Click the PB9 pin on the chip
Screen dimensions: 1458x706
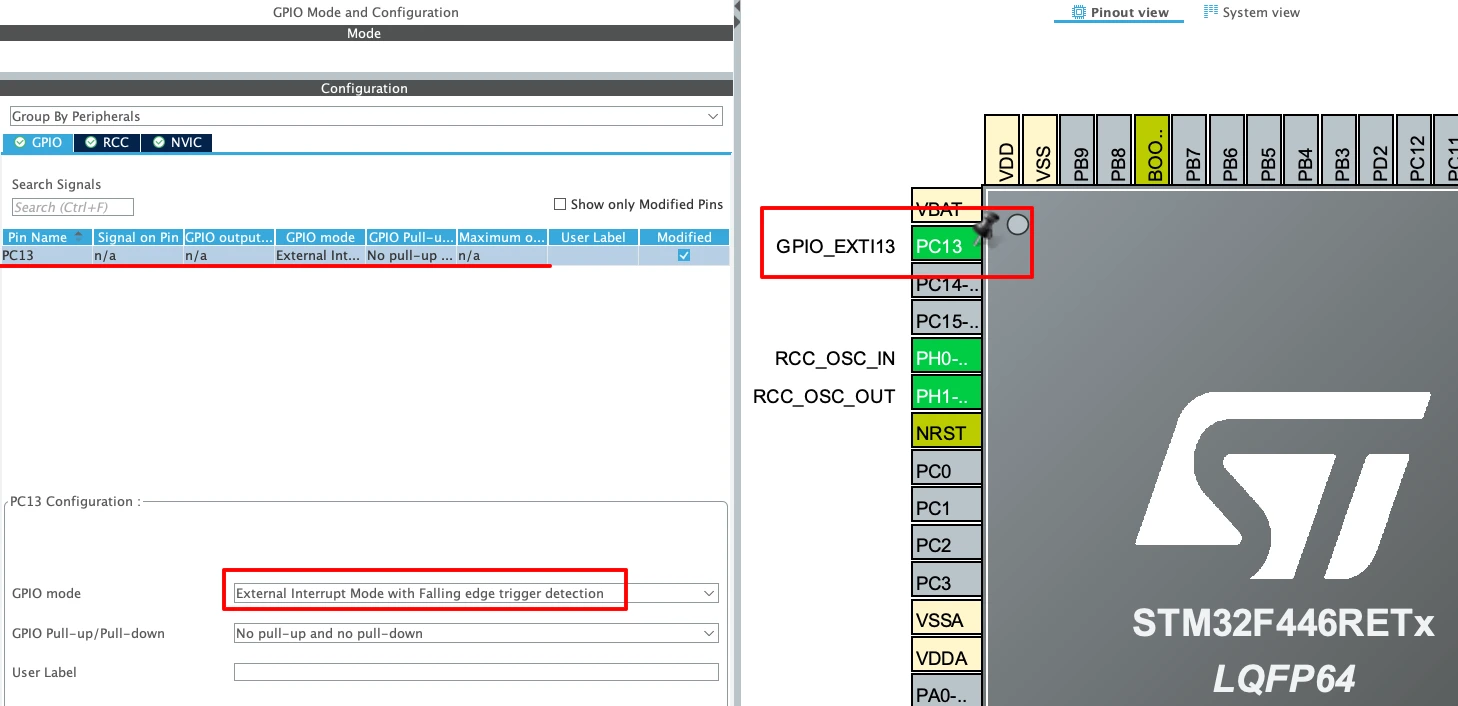click(1078, 150)
